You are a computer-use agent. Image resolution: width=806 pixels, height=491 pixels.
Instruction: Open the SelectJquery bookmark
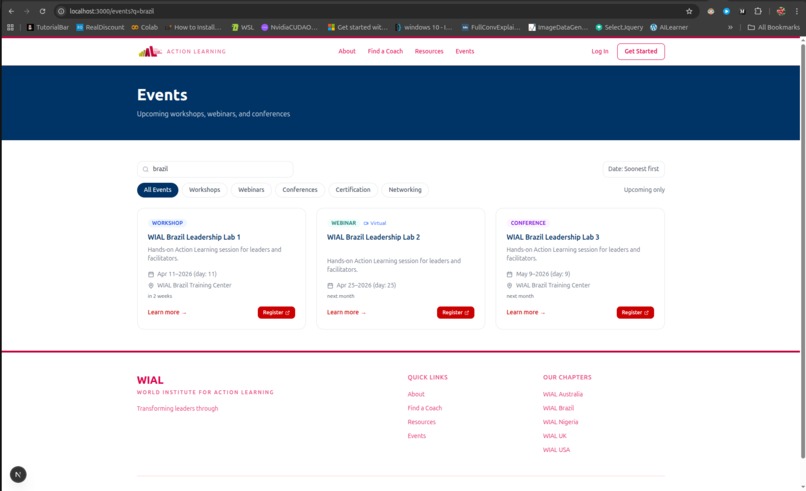(619, 27)
